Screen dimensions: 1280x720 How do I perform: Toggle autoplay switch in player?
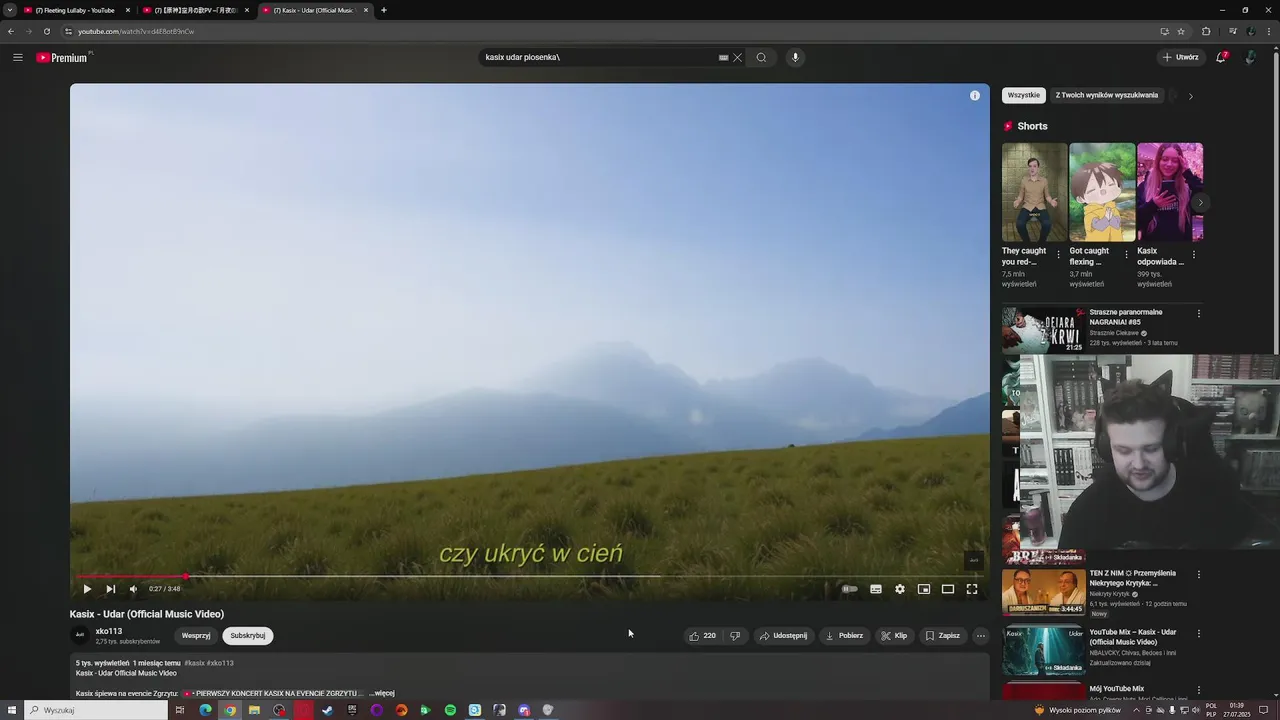coord(849,589)
